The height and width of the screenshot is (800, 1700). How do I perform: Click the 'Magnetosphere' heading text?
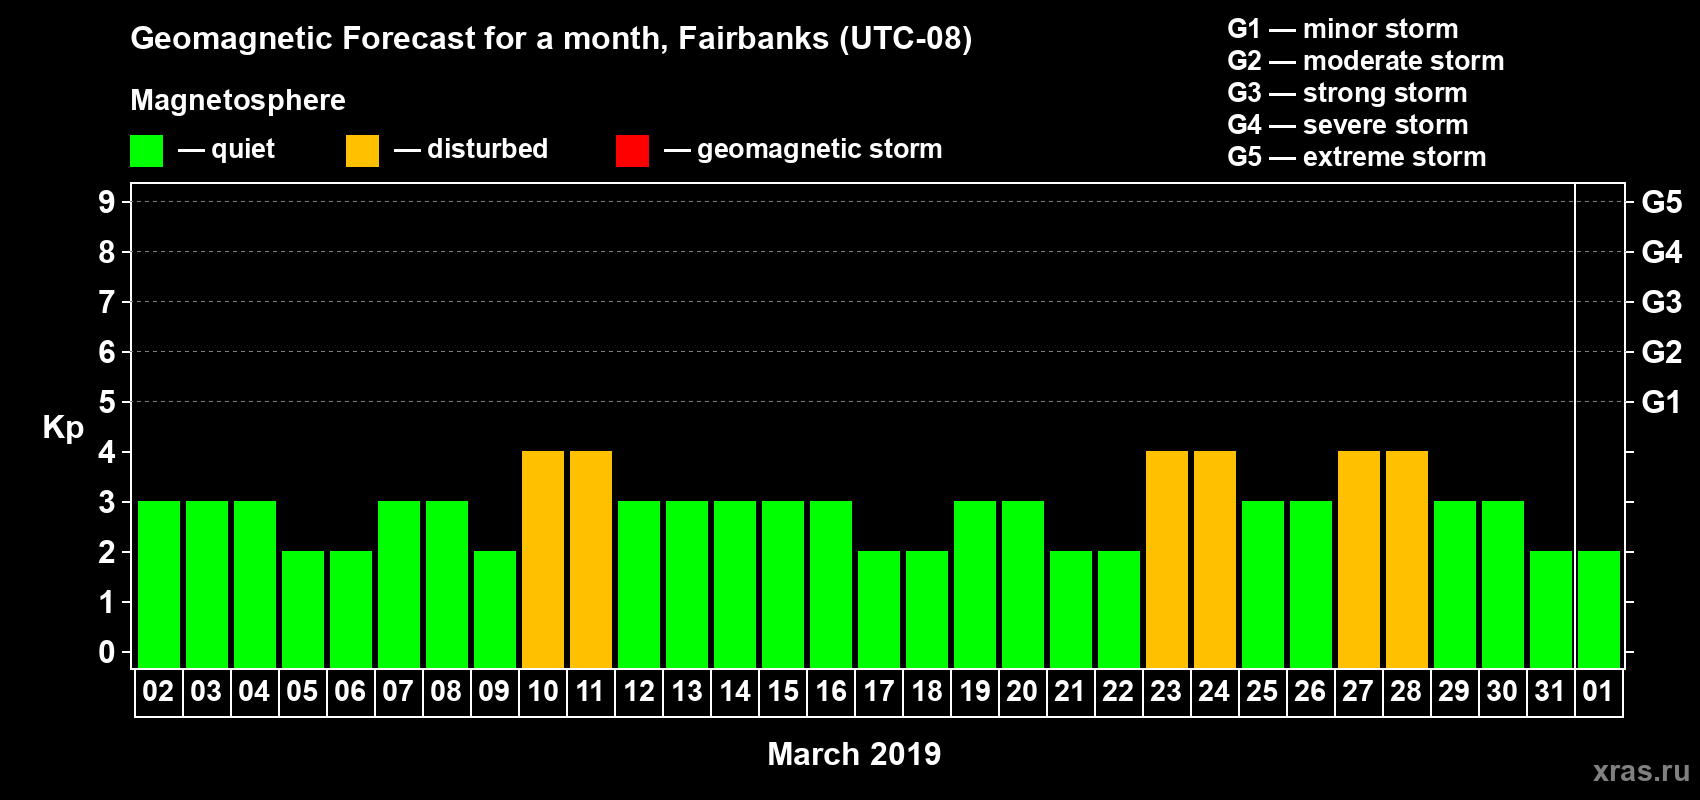[238, 100]
